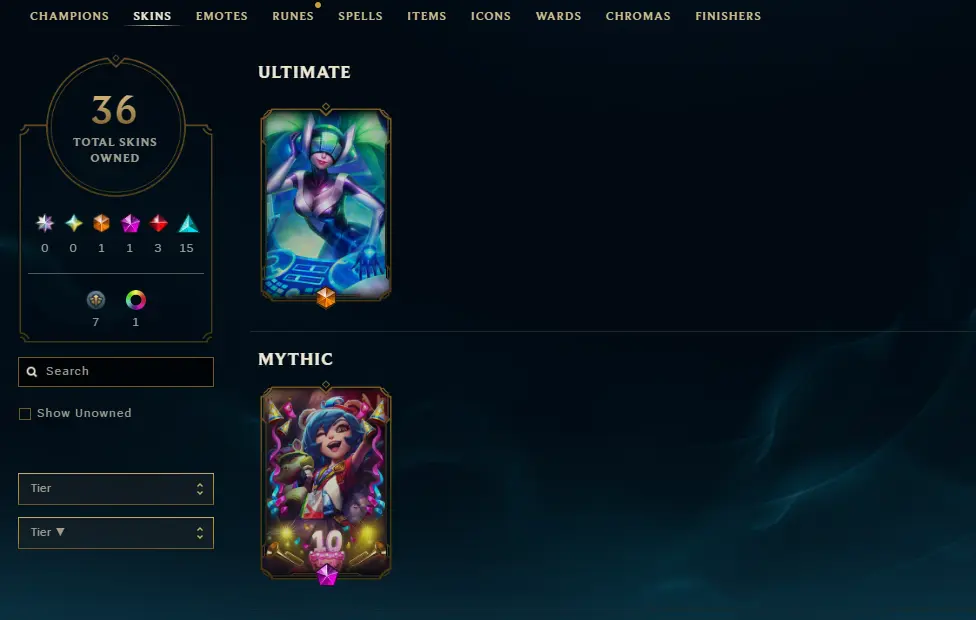Click the cyan Epic tier triangle icon

[x=188, y=223]
